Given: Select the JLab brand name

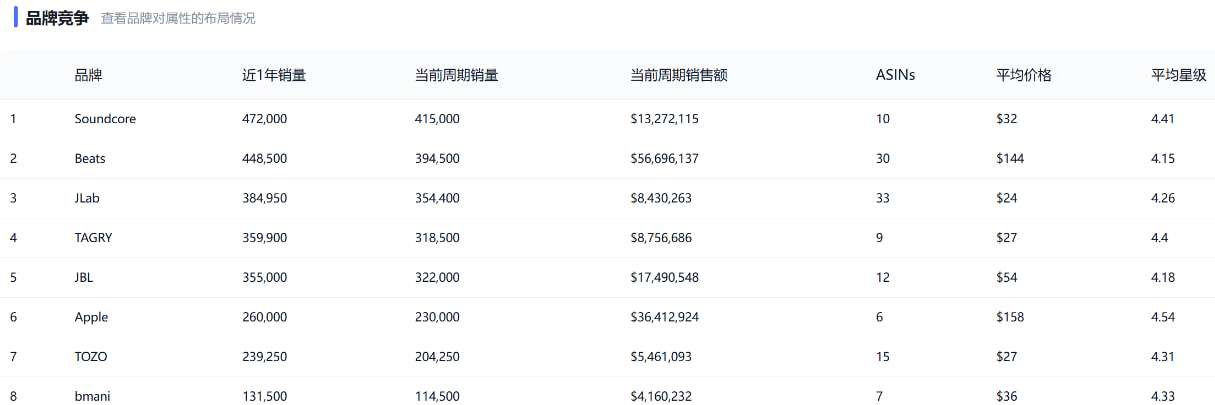Looking at the screenshot, I should click(87, 198).
